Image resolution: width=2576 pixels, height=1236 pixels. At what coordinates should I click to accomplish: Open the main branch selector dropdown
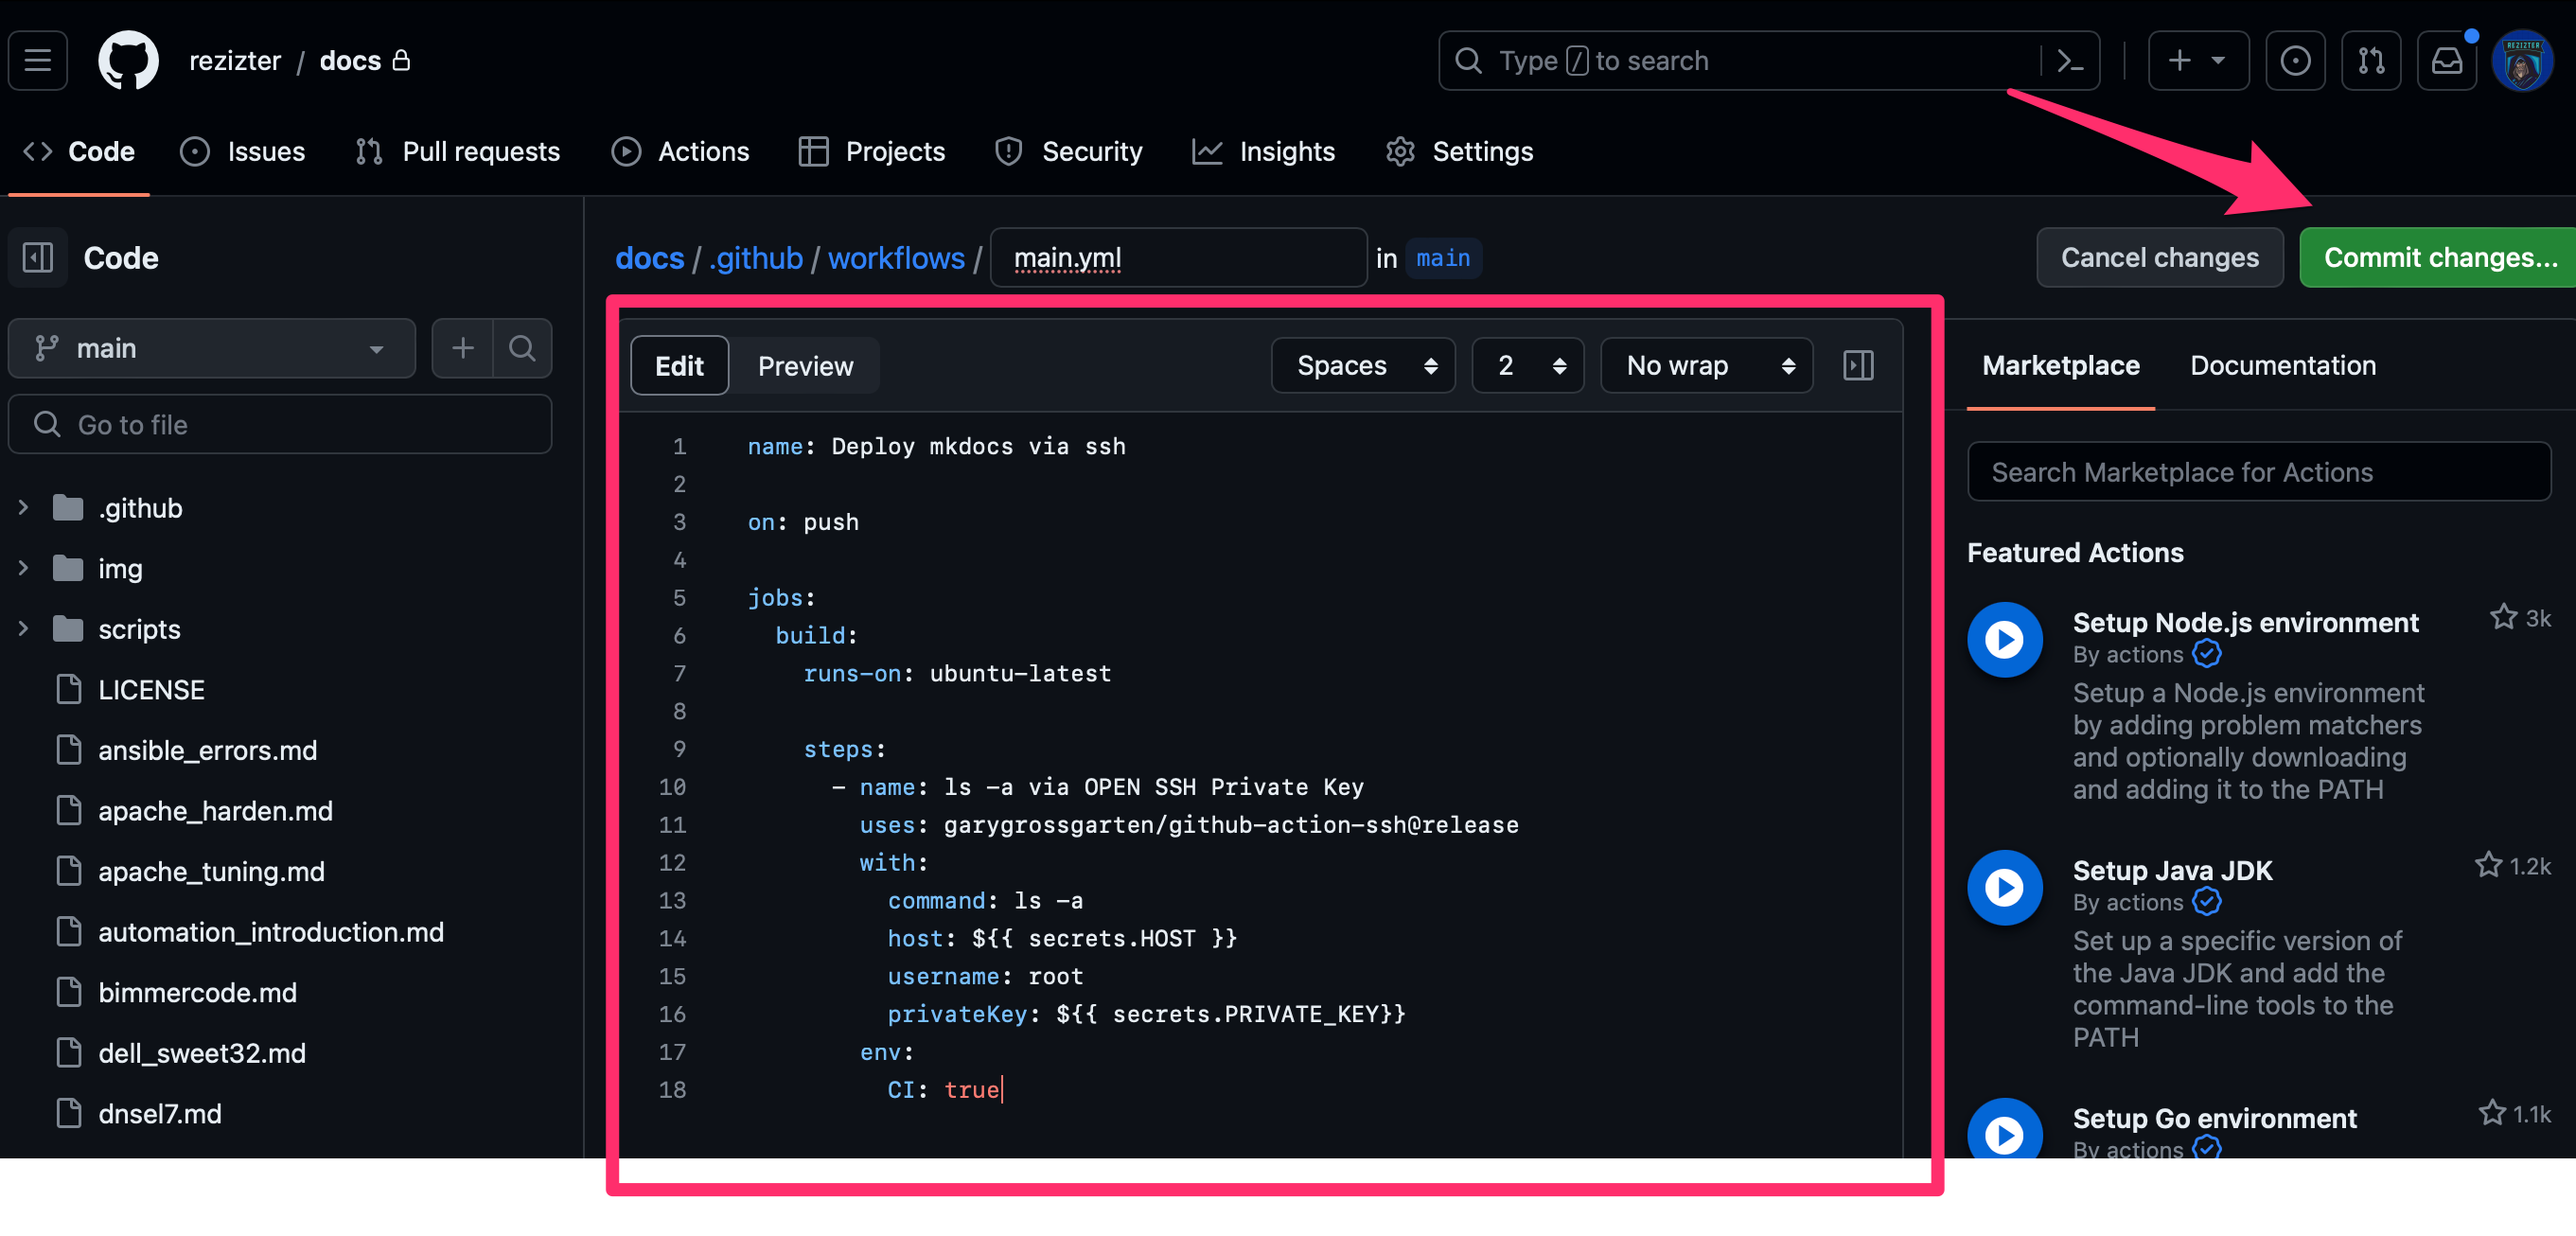(212, 348)
